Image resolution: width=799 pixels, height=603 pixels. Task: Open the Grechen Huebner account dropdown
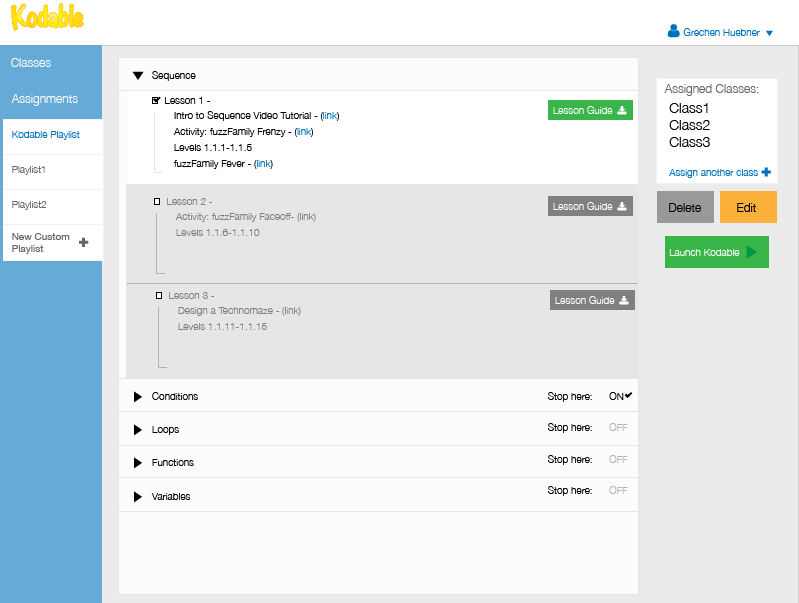[769, 33]
